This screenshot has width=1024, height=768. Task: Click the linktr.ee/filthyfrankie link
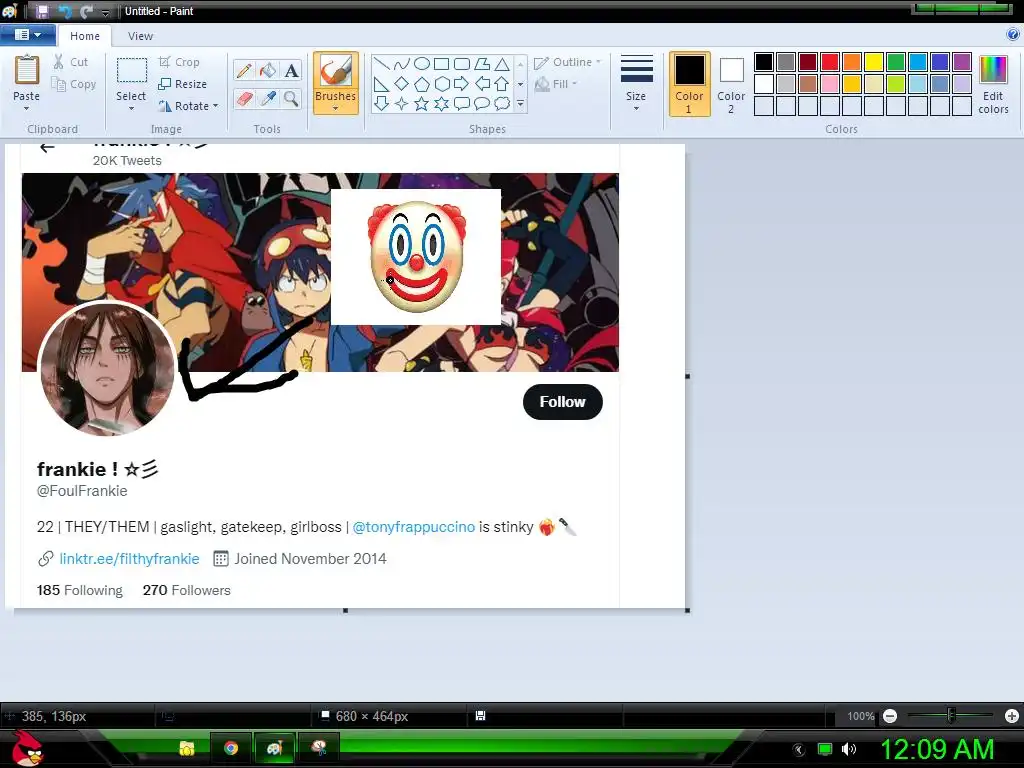129,559
